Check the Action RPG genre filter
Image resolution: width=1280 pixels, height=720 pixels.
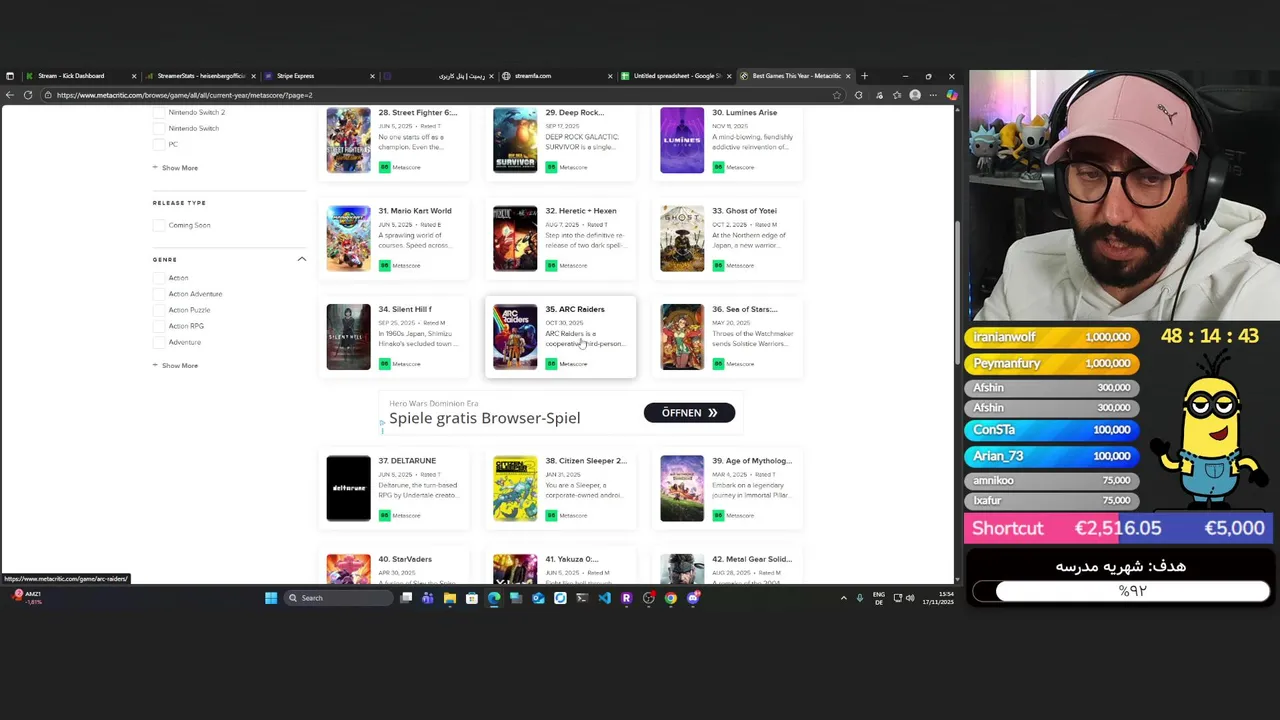159,326
